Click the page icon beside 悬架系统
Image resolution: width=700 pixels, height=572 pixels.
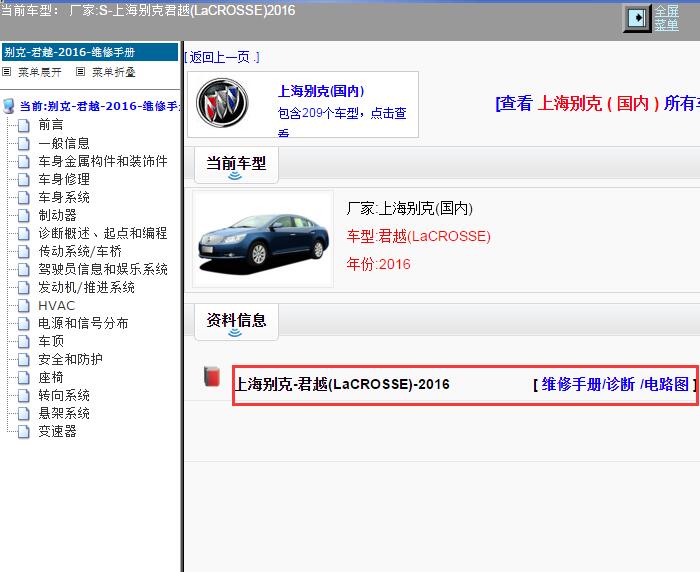click(24, 414)
